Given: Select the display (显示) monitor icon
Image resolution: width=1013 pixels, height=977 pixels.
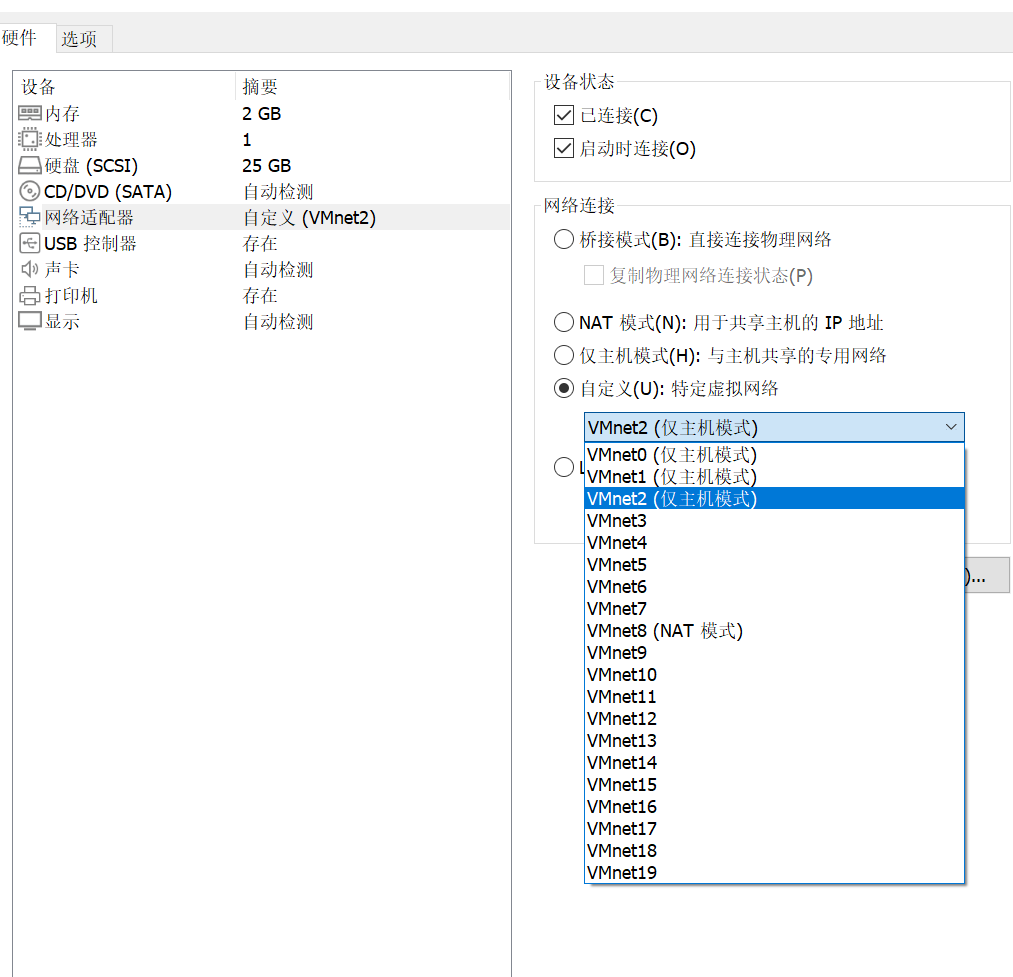Looking at the screenshot, I should point(30,321).
